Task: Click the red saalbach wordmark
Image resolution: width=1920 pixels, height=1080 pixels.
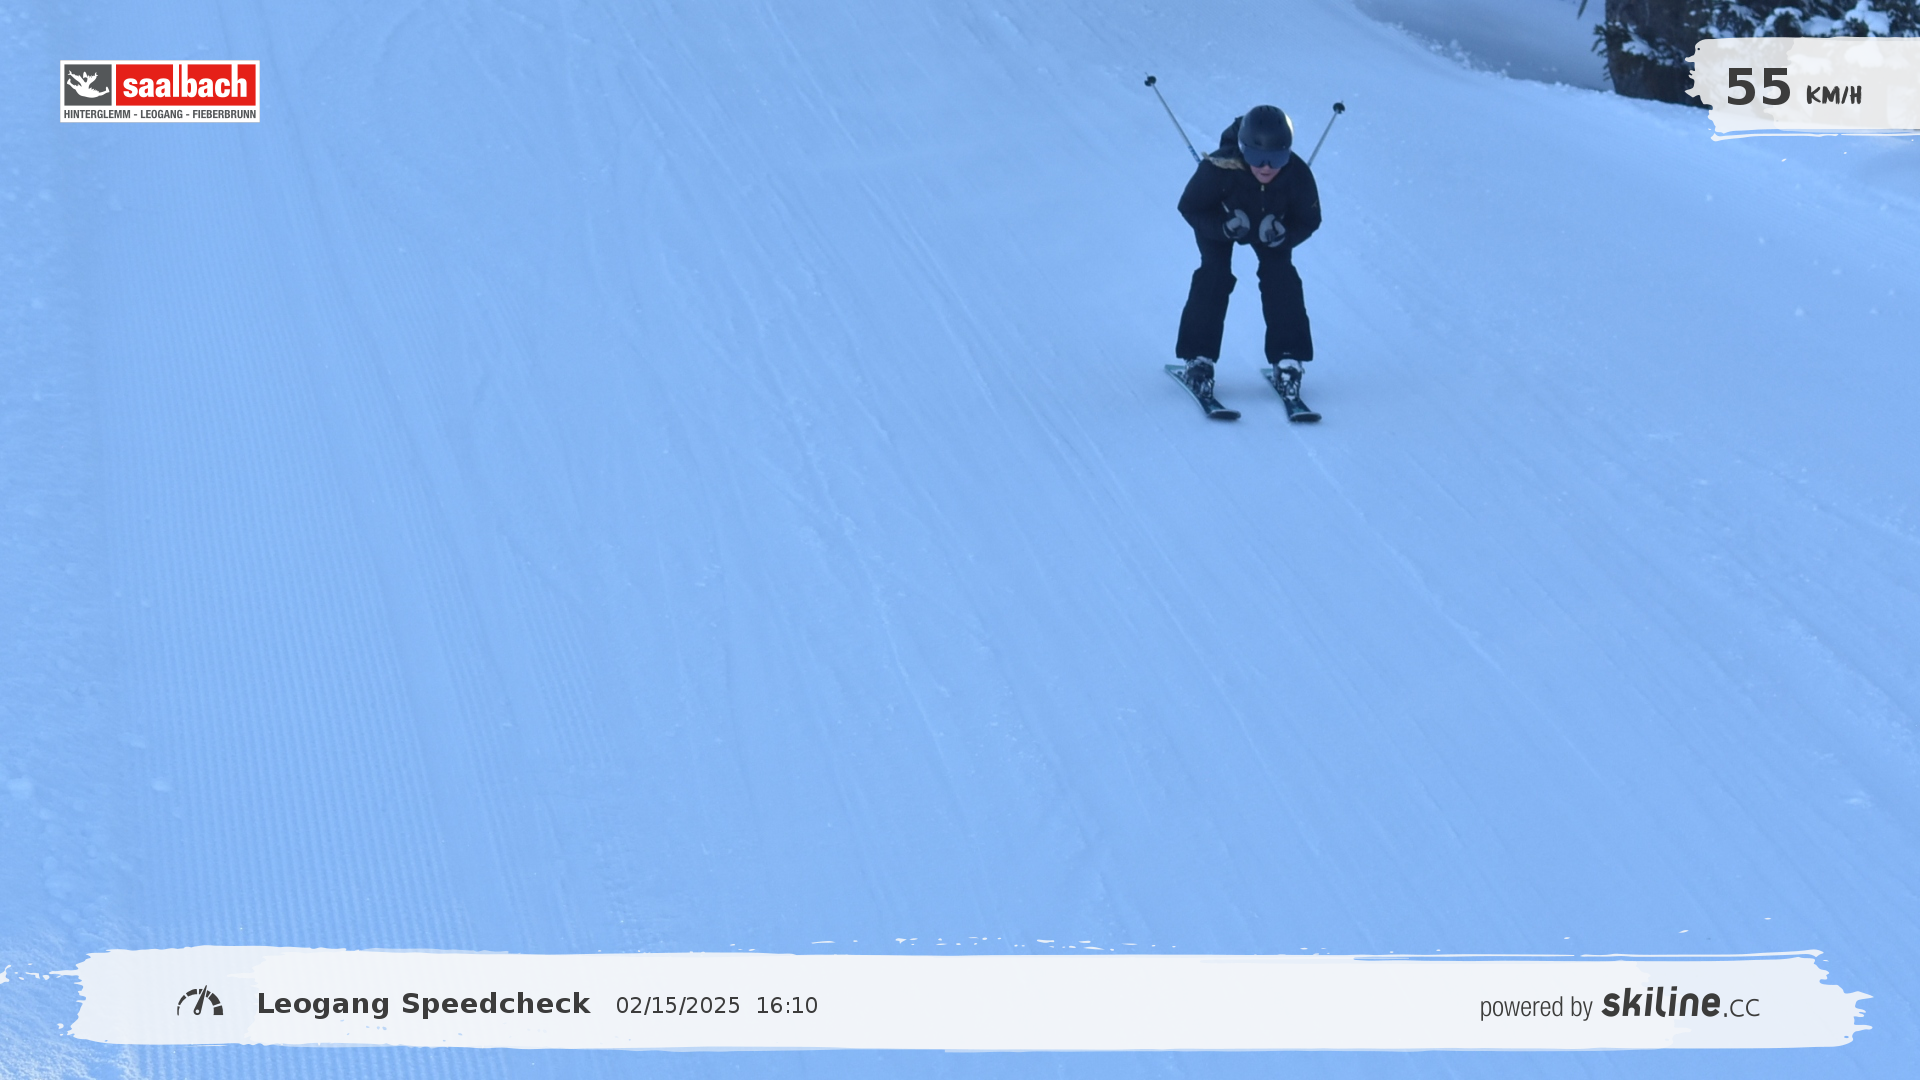Action: (186, 85)
